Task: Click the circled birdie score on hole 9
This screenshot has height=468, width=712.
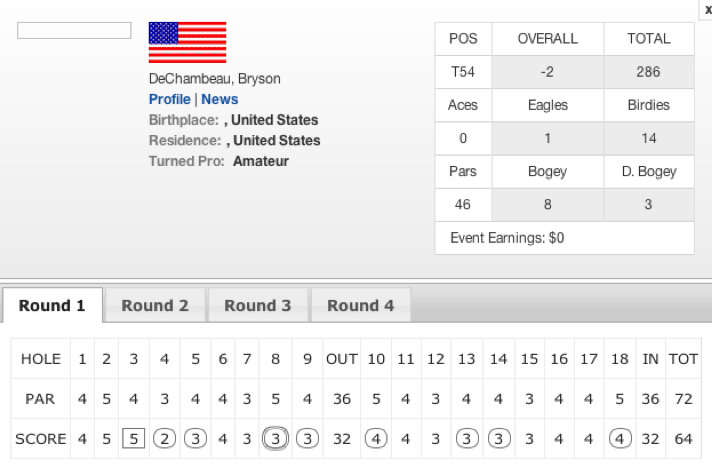Action: 307,439
